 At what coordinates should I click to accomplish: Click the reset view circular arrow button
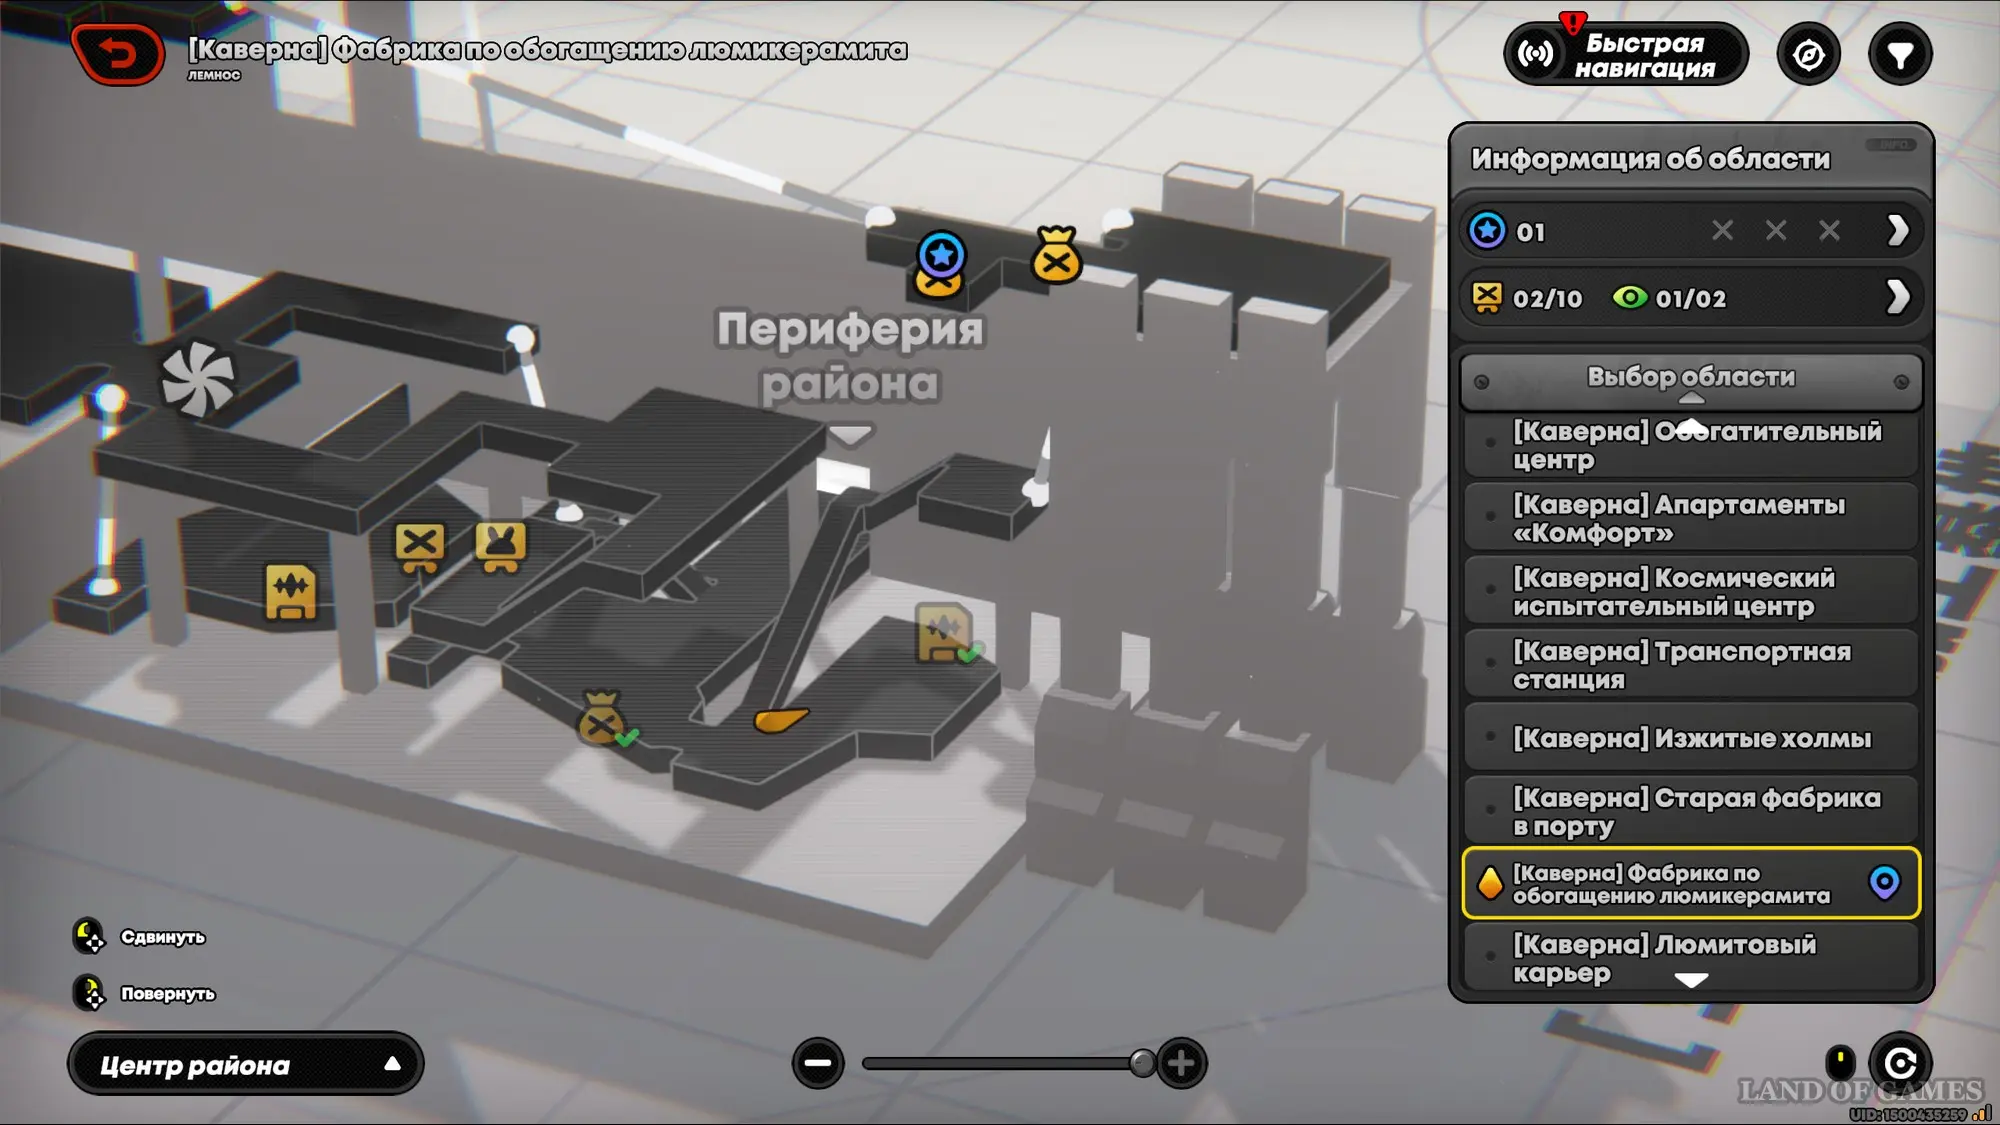coord(1900,1062)
